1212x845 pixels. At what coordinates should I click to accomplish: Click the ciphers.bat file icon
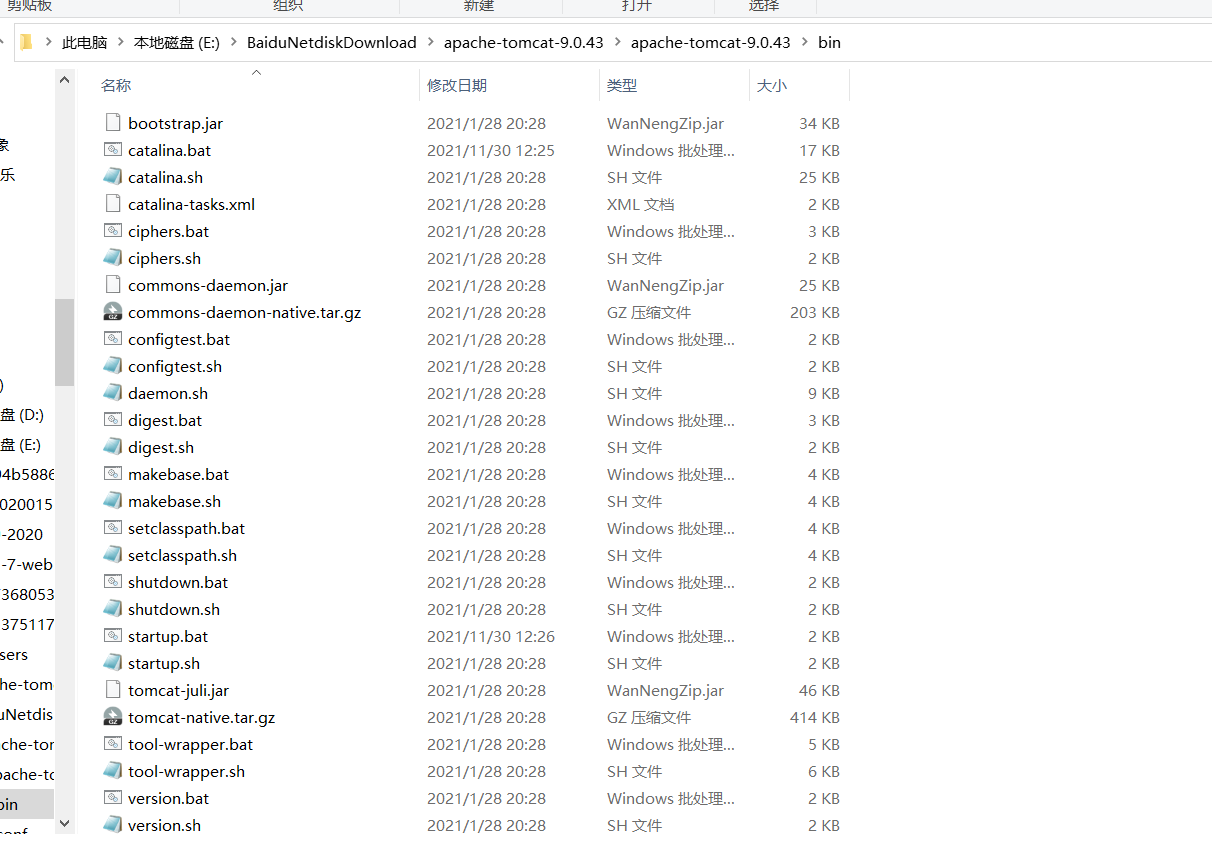point(113,231)
